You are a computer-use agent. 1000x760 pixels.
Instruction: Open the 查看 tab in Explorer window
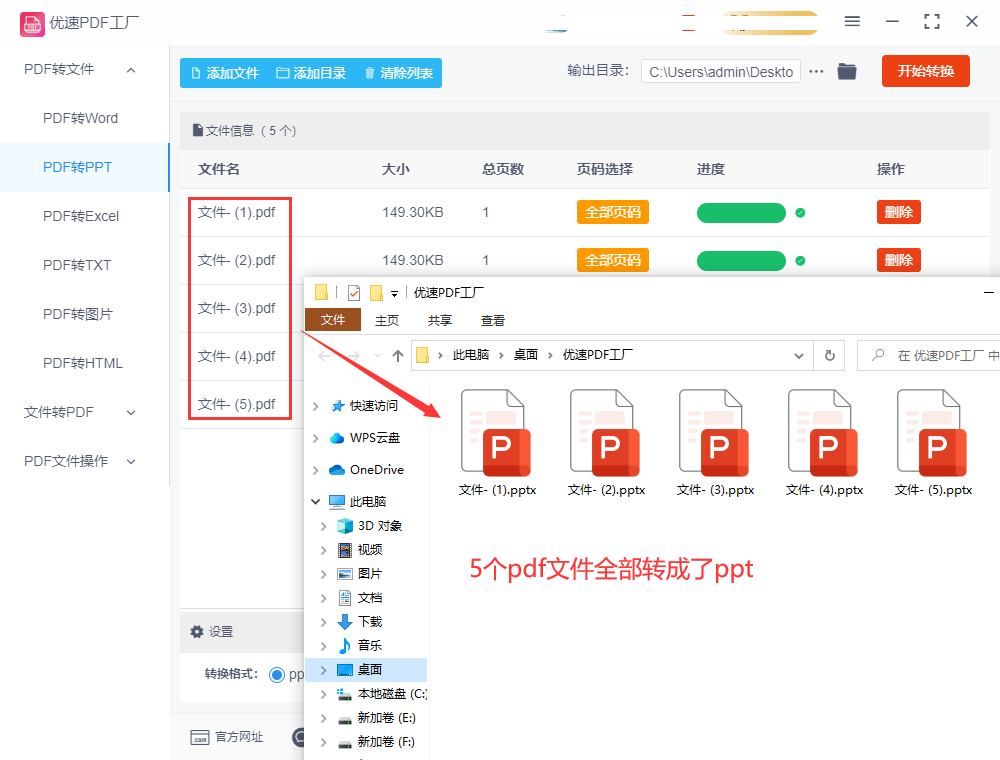coord(492,320)
